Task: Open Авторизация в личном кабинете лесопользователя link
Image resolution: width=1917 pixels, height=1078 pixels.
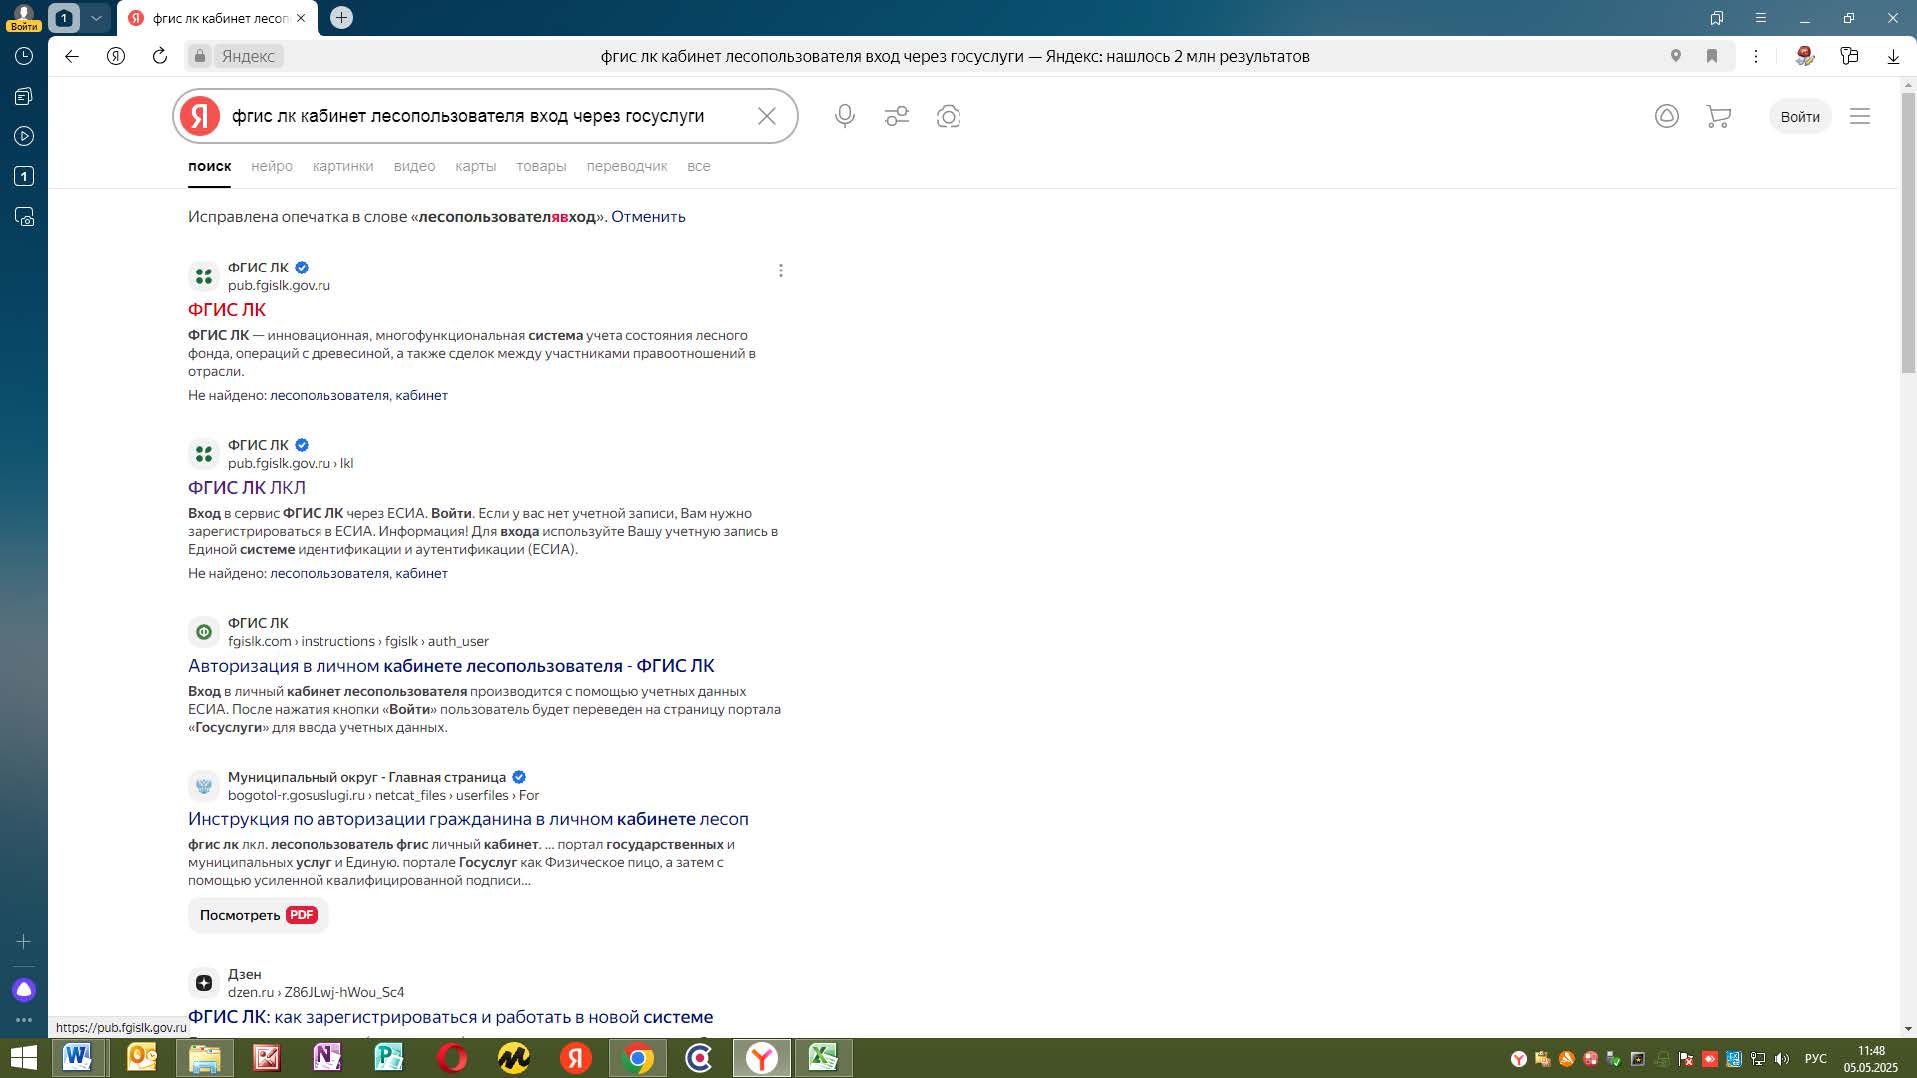Action: [x=451, y=666]
